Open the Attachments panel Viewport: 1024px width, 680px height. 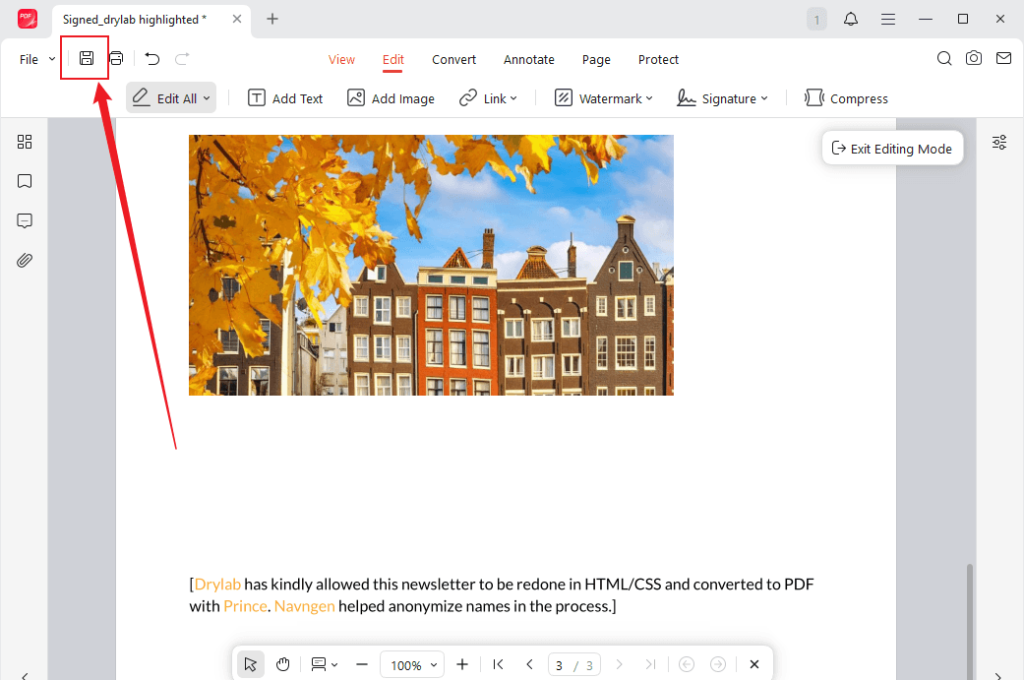tap(24, 260)
